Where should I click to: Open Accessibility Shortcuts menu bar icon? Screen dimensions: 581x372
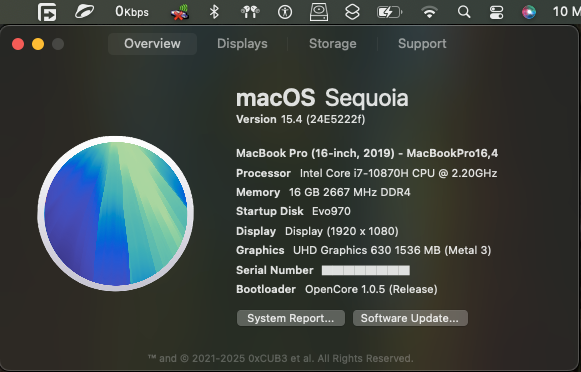point(285,12)
